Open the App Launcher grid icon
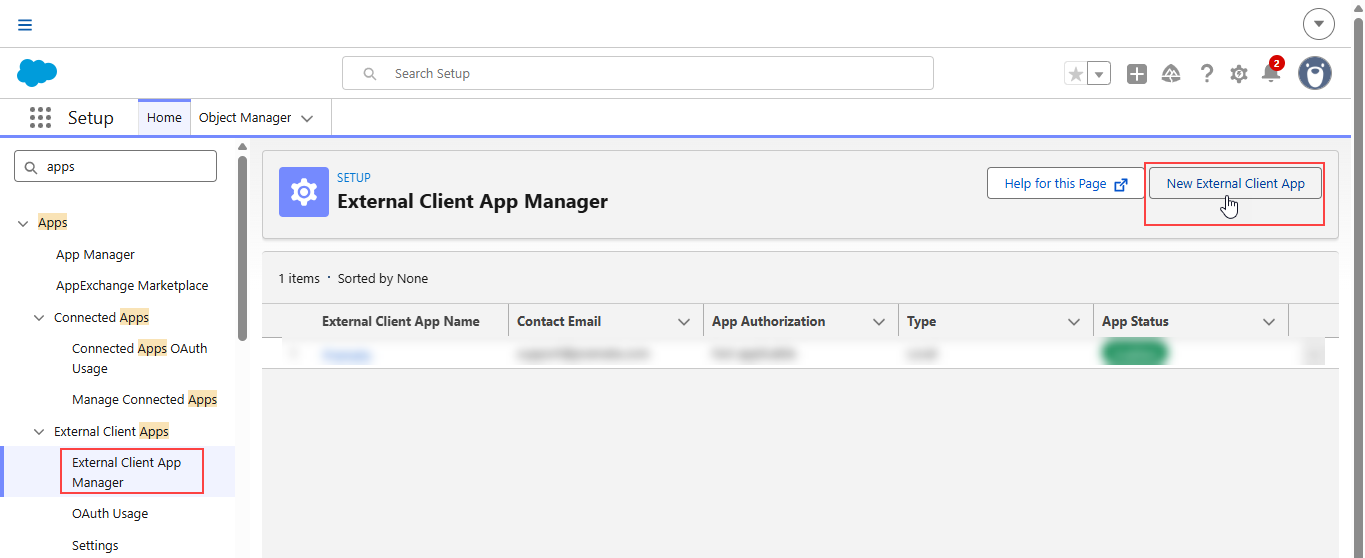 click(40, 118)
